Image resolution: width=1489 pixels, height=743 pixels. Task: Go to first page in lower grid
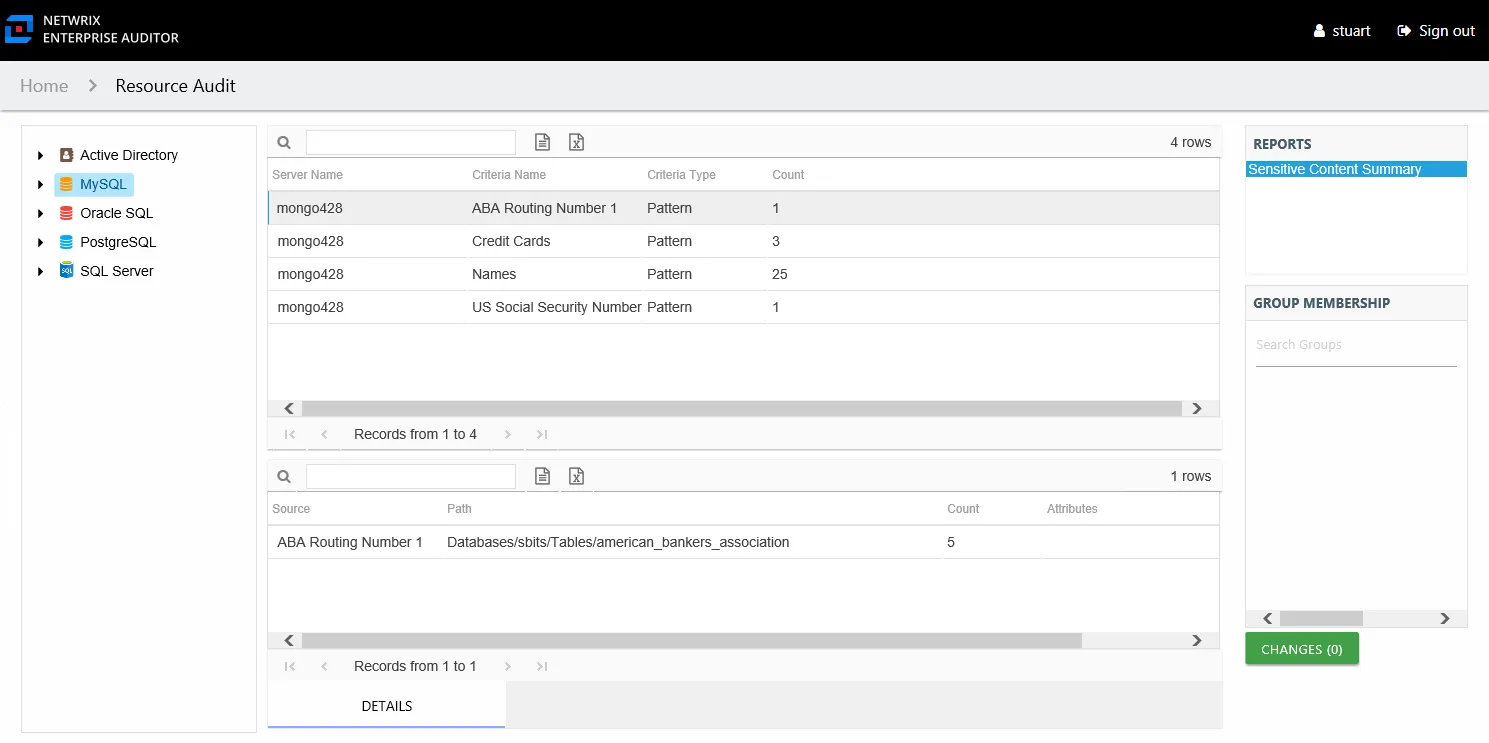point(290,666)
